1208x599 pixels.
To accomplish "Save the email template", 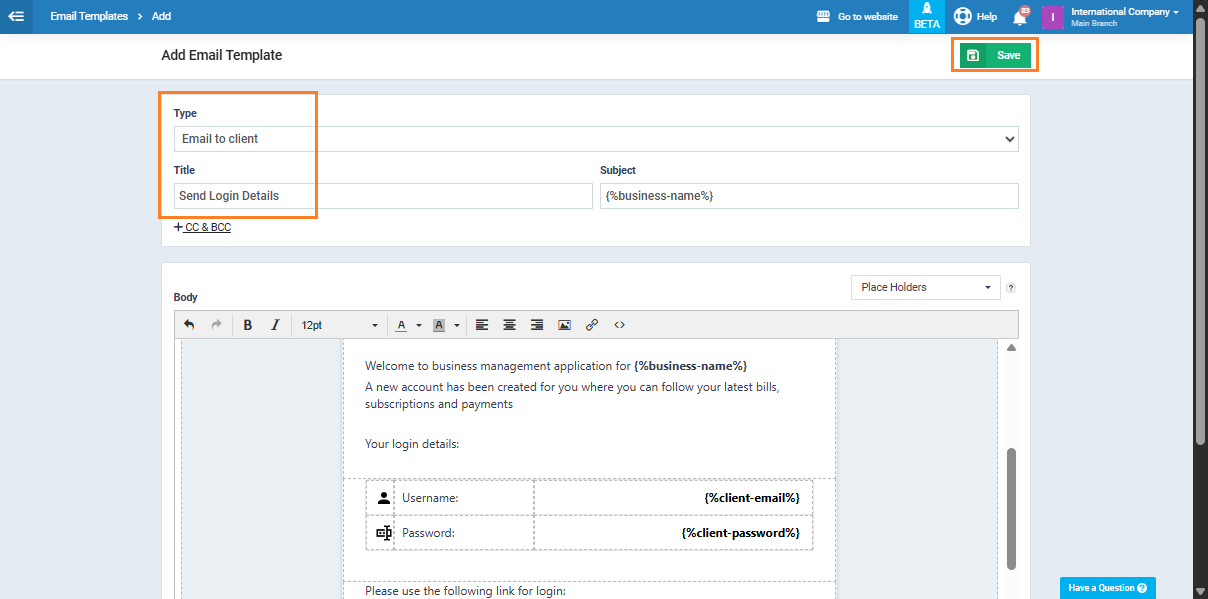I will 995,55.
